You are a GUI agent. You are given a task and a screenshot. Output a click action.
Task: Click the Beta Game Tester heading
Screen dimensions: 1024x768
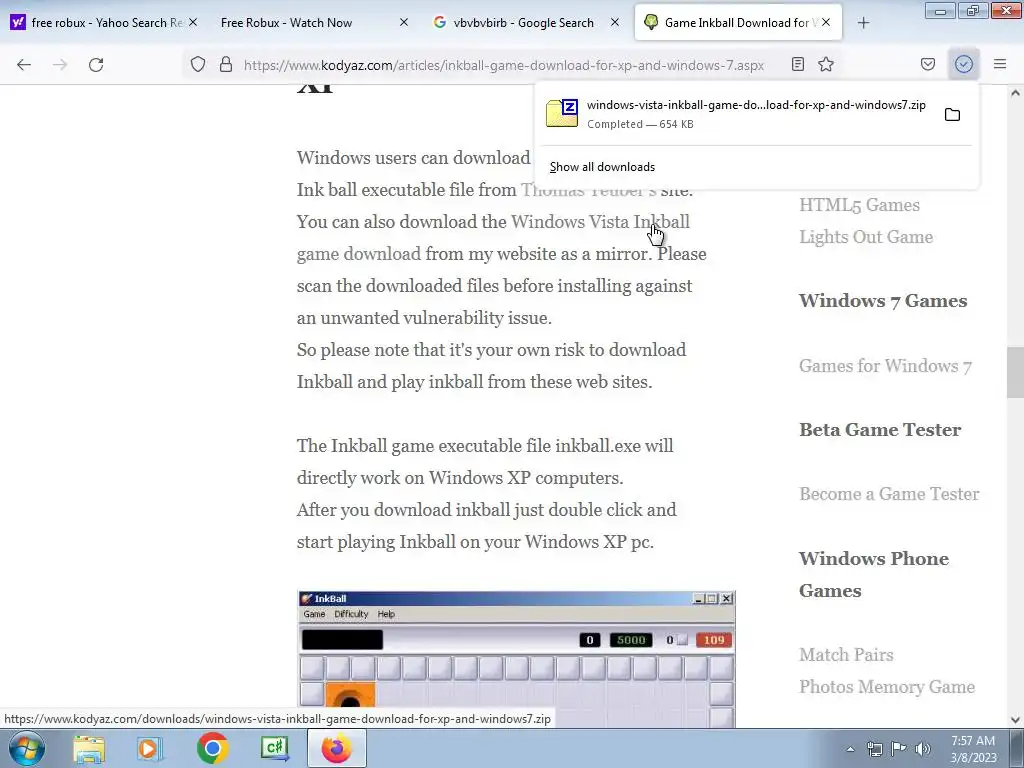coord(880,430)
